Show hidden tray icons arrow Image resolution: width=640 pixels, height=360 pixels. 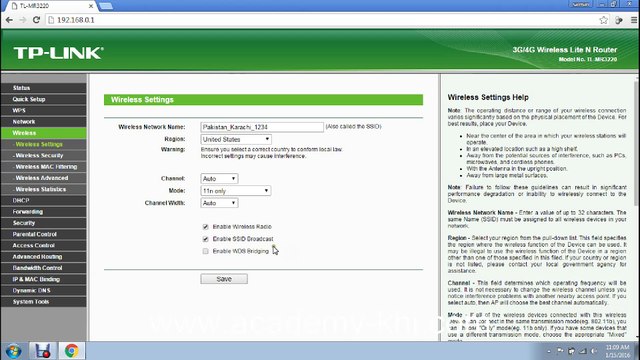tap(549, 351)
